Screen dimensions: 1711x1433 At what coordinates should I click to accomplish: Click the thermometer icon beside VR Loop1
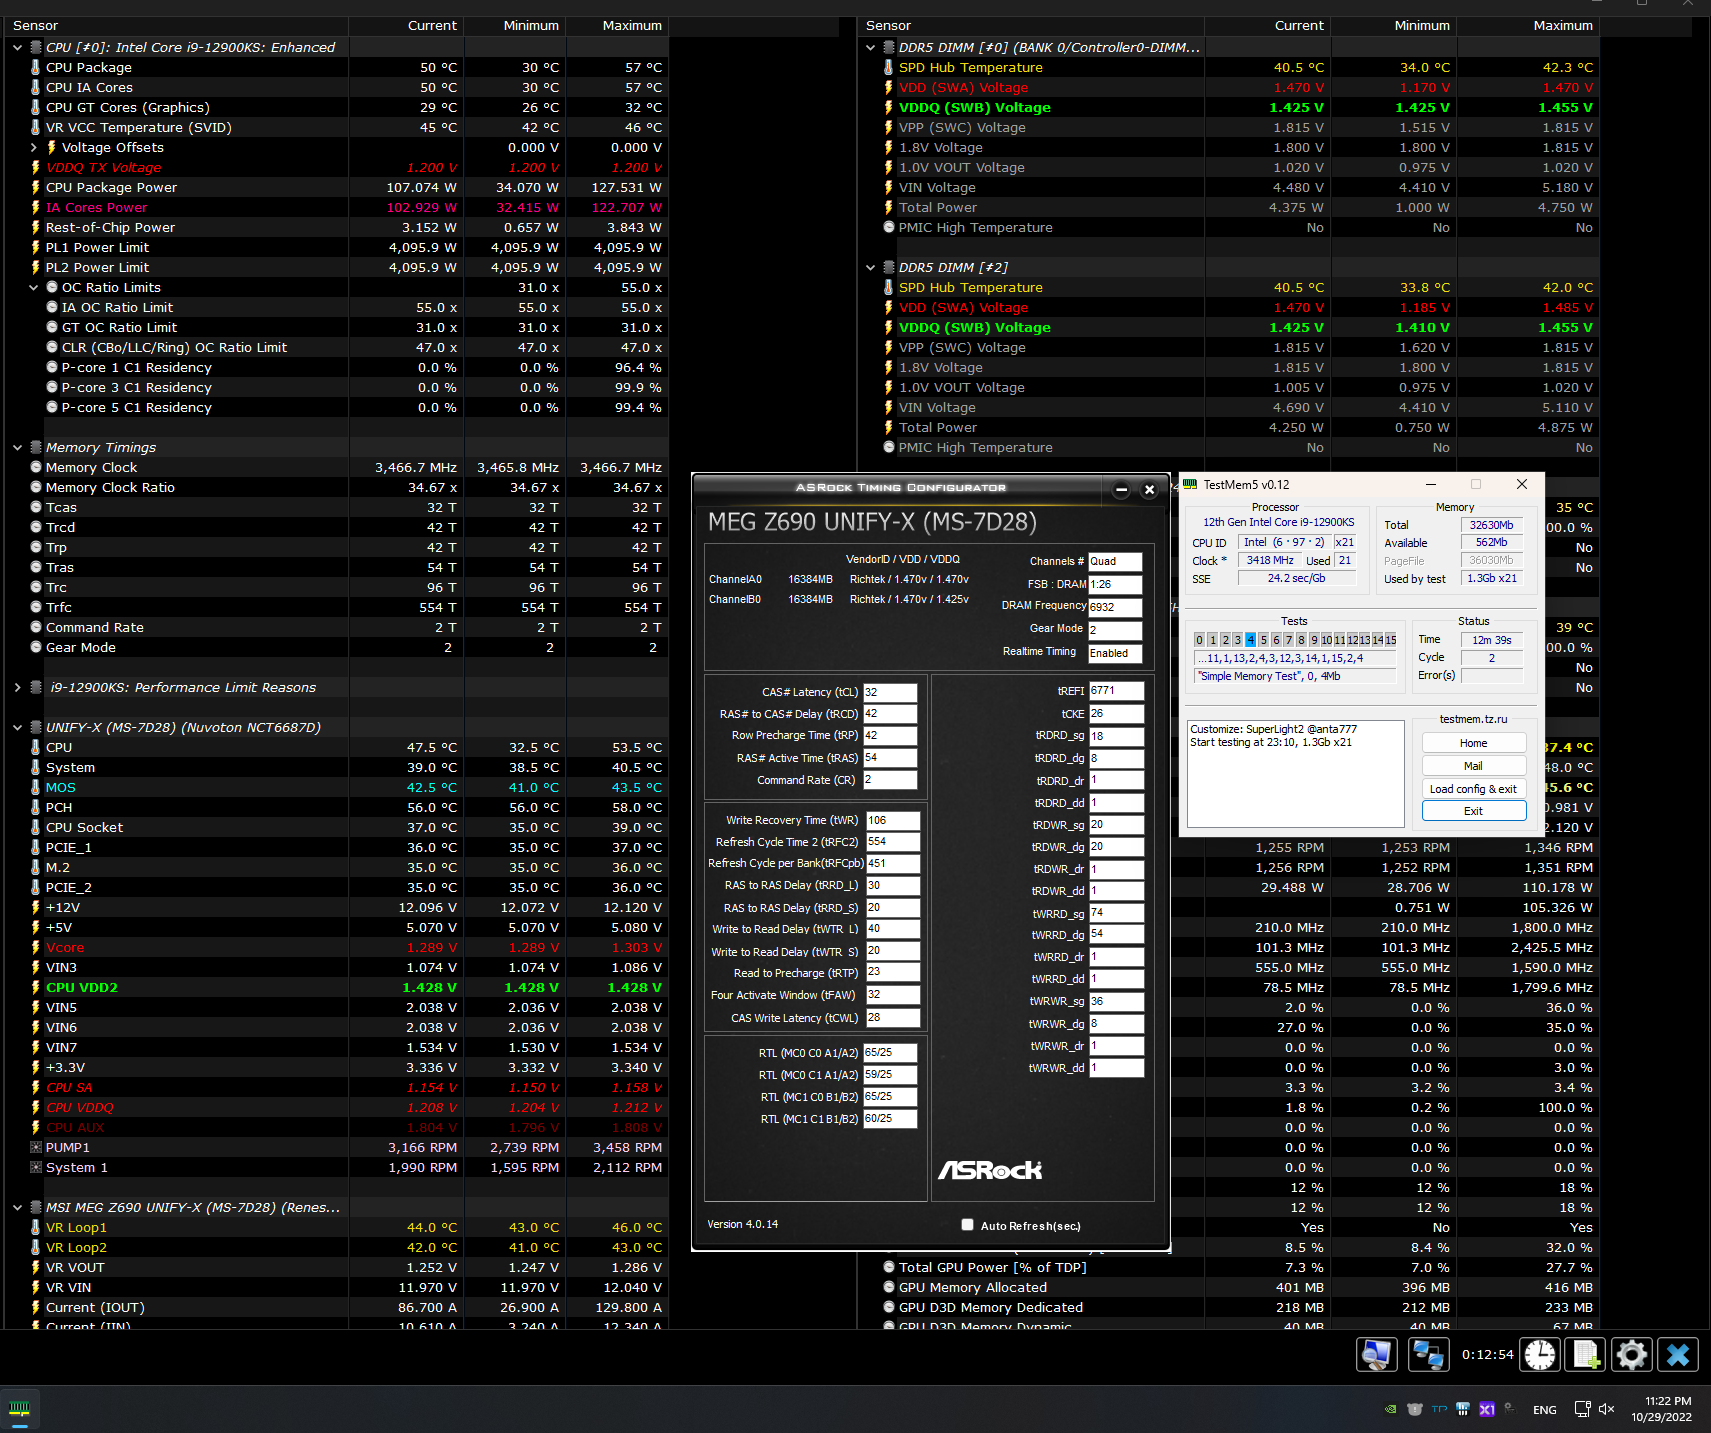pos(36,1227)
